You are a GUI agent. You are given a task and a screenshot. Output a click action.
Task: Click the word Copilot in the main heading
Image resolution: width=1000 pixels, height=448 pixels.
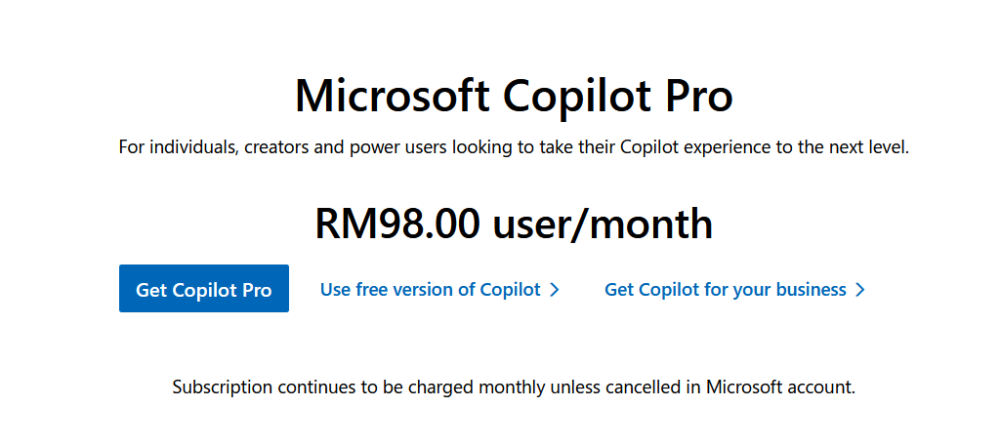click(567, 96)
